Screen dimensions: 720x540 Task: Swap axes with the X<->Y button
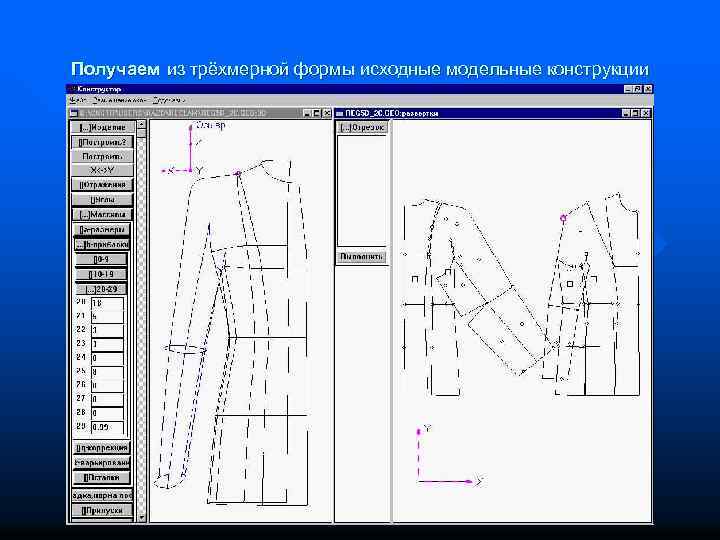point(102,170)
